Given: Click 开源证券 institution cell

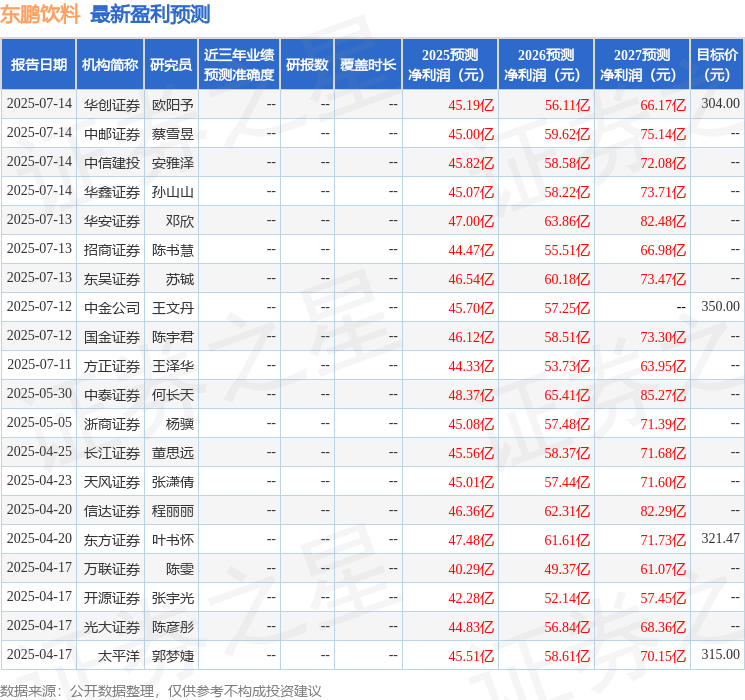Looking at the screenshot, I should 112,598.
